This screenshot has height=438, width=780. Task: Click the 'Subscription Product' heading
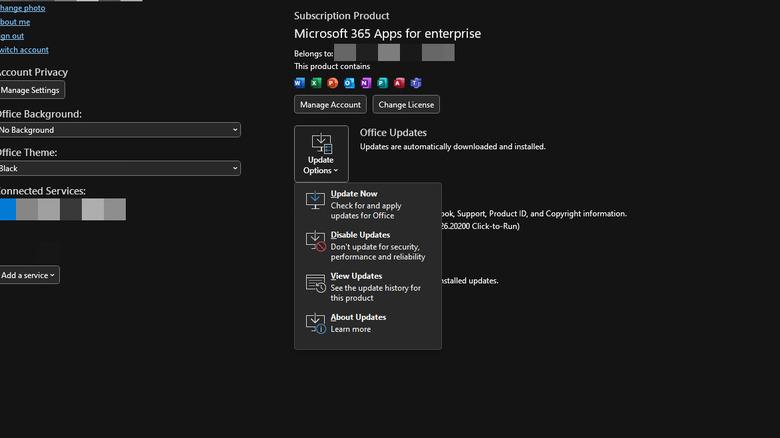pos(341,15)
